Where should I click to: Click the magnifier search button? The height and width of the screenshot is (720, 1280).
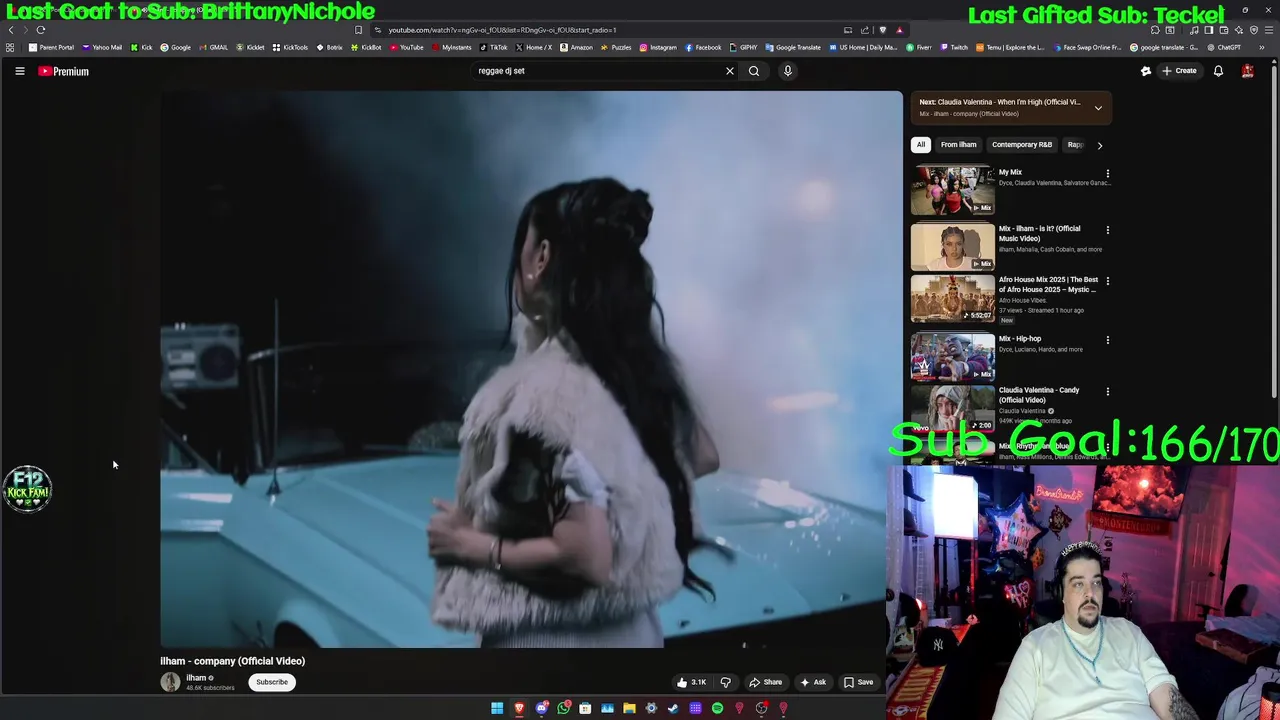click(754, 71)
